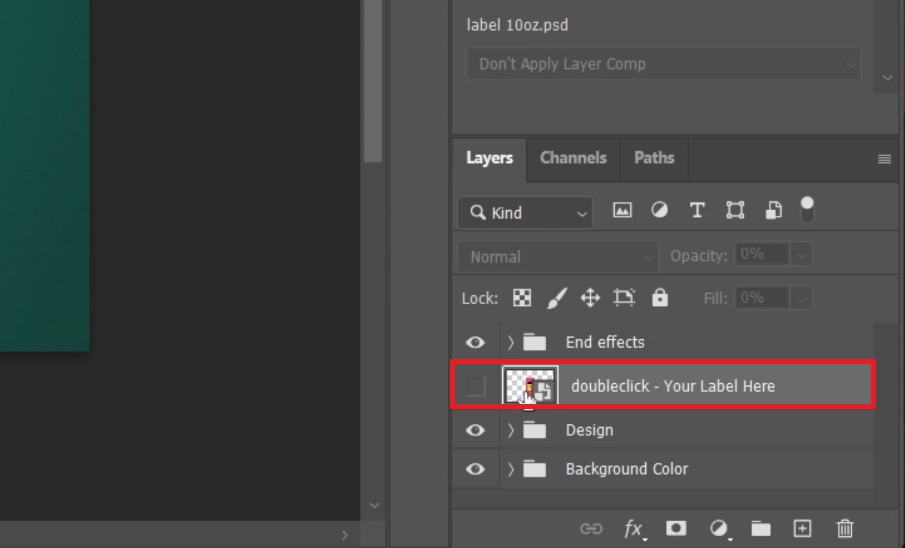Open the Opacity slider dropdown arrow
The height and width of the screenshot is (548, 905).
[802, 255]
